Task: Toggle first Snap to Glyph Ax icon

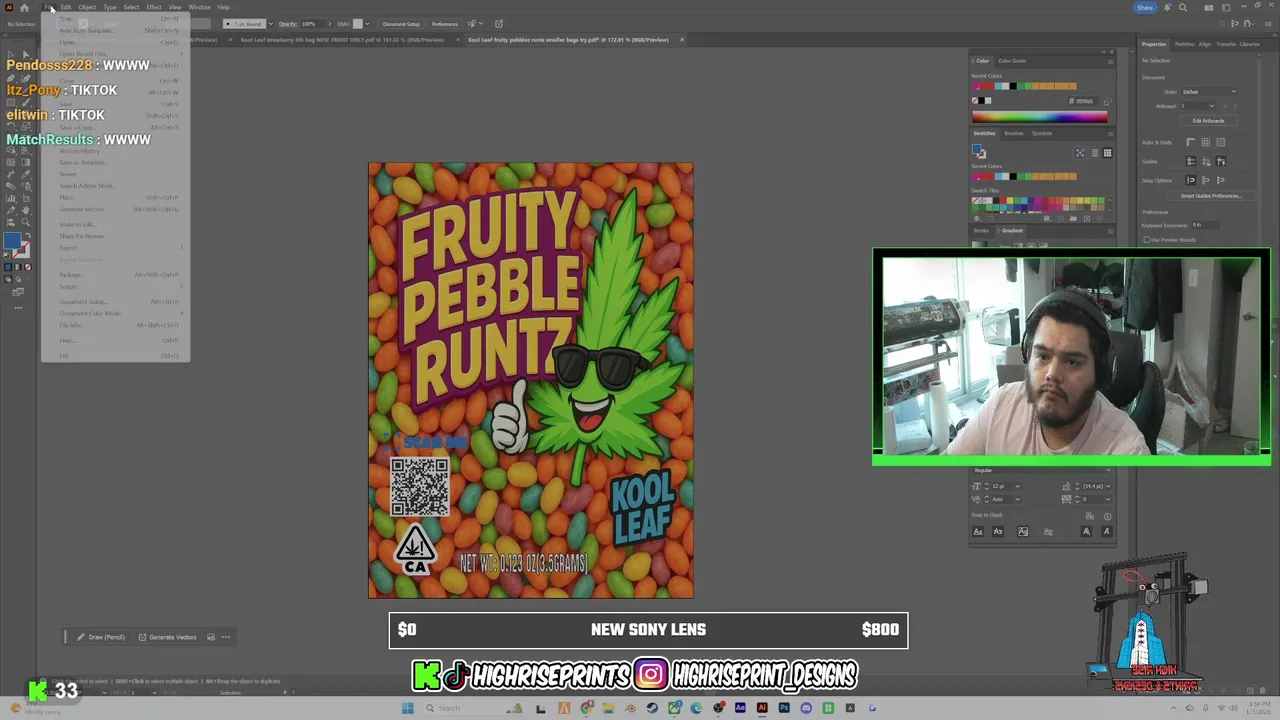Action: [978, 531]
